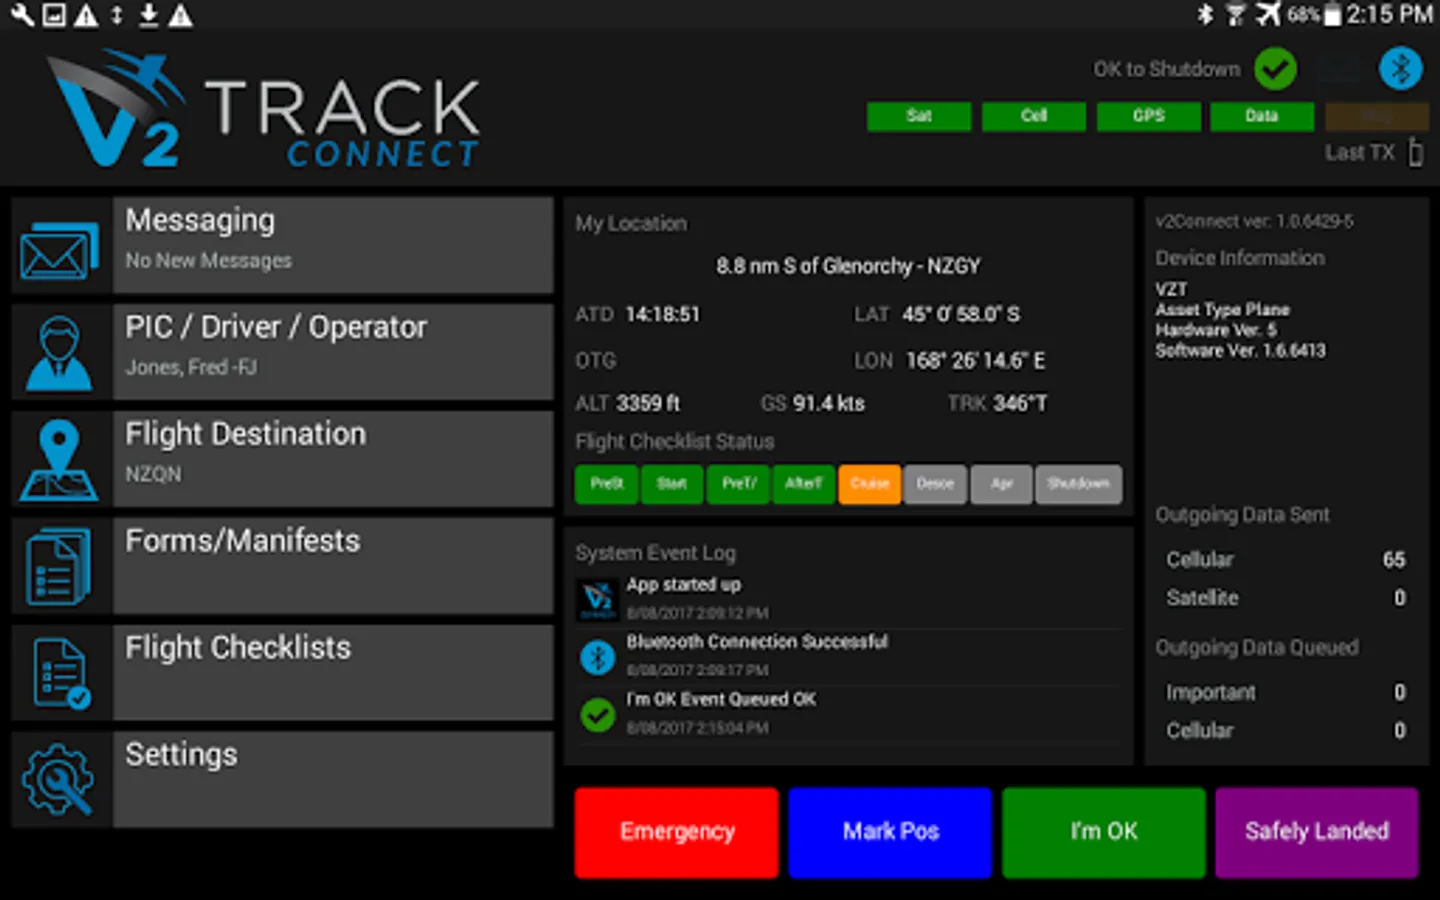Open the Flight Checklists menu row
The height and width of the screenshot is (900, 1440).
(x=282, y=673)
